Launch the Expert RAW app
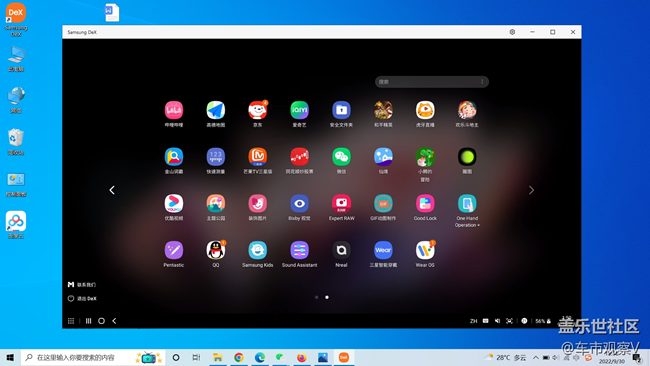Viewport: 650px width, 366px height. (341, 204)
